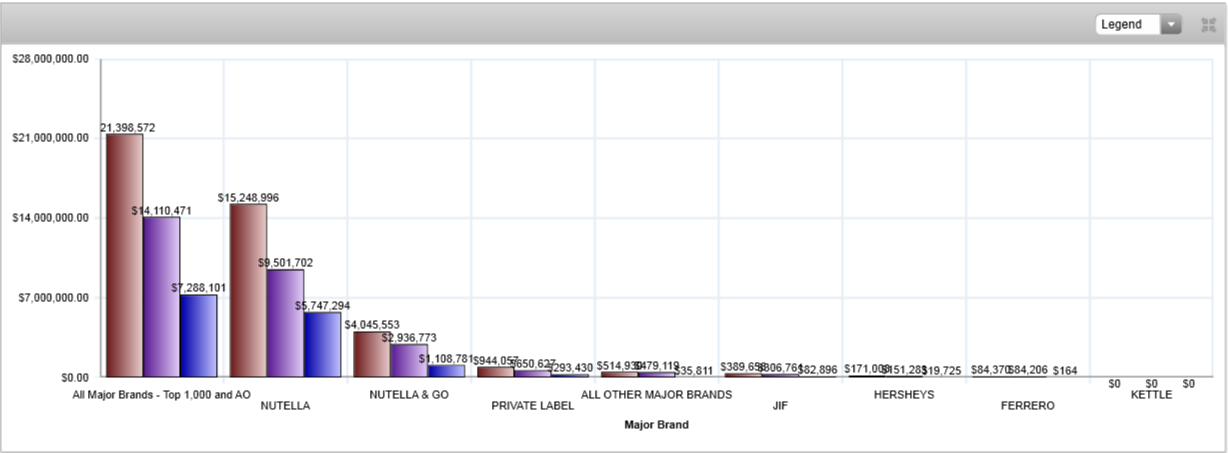Click the HERSHEYS category label

[x=903, y=394]
